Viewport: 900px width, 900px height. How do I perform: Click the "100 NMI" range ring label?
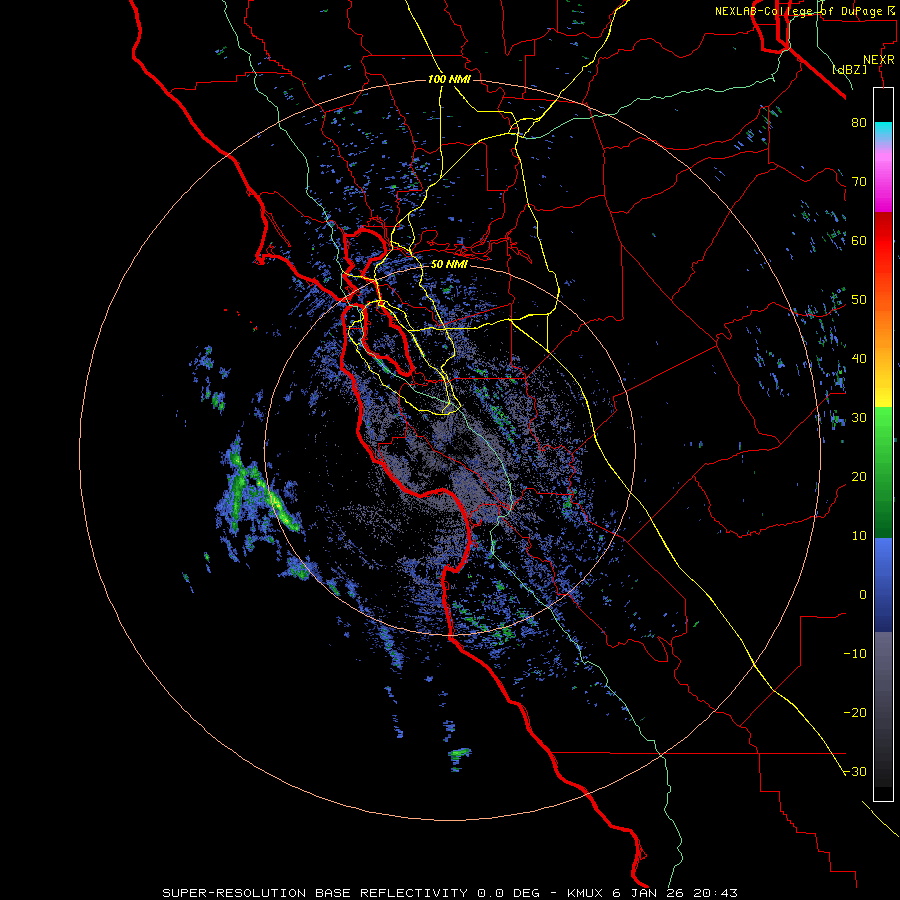click(x=449, y=79)
